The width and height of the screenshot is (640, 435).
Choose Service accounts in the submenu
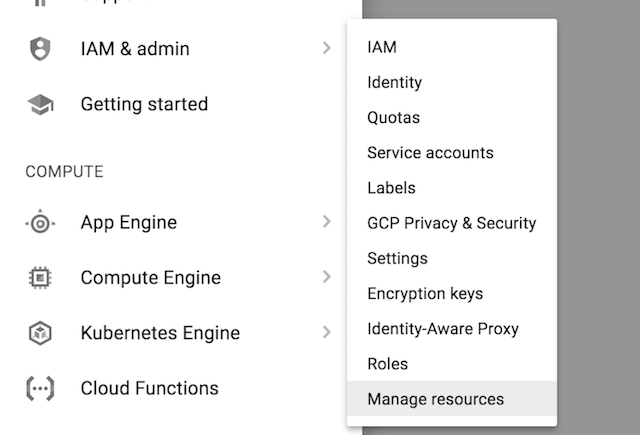[452, 153]
